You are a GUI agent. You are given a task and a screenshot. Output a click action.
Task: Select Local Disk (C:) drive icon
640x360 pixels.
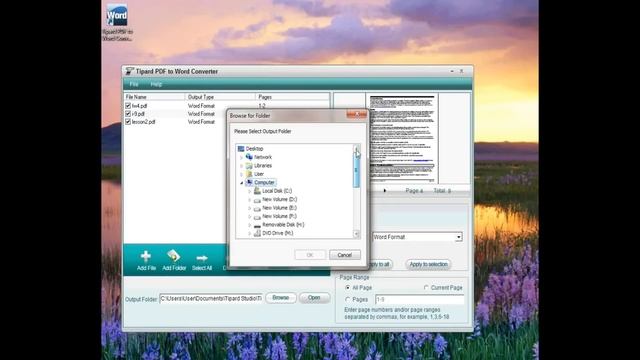click(x=257, y=191)
